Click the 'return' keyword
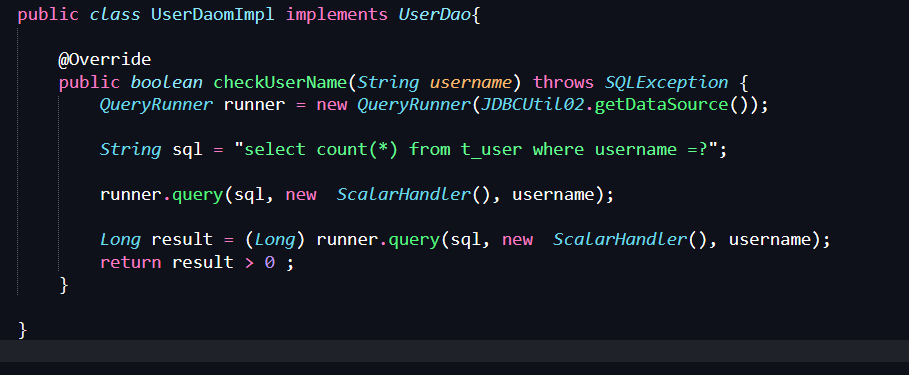The height and width of the screenshot is (375, 909). [x=130, y=263]
